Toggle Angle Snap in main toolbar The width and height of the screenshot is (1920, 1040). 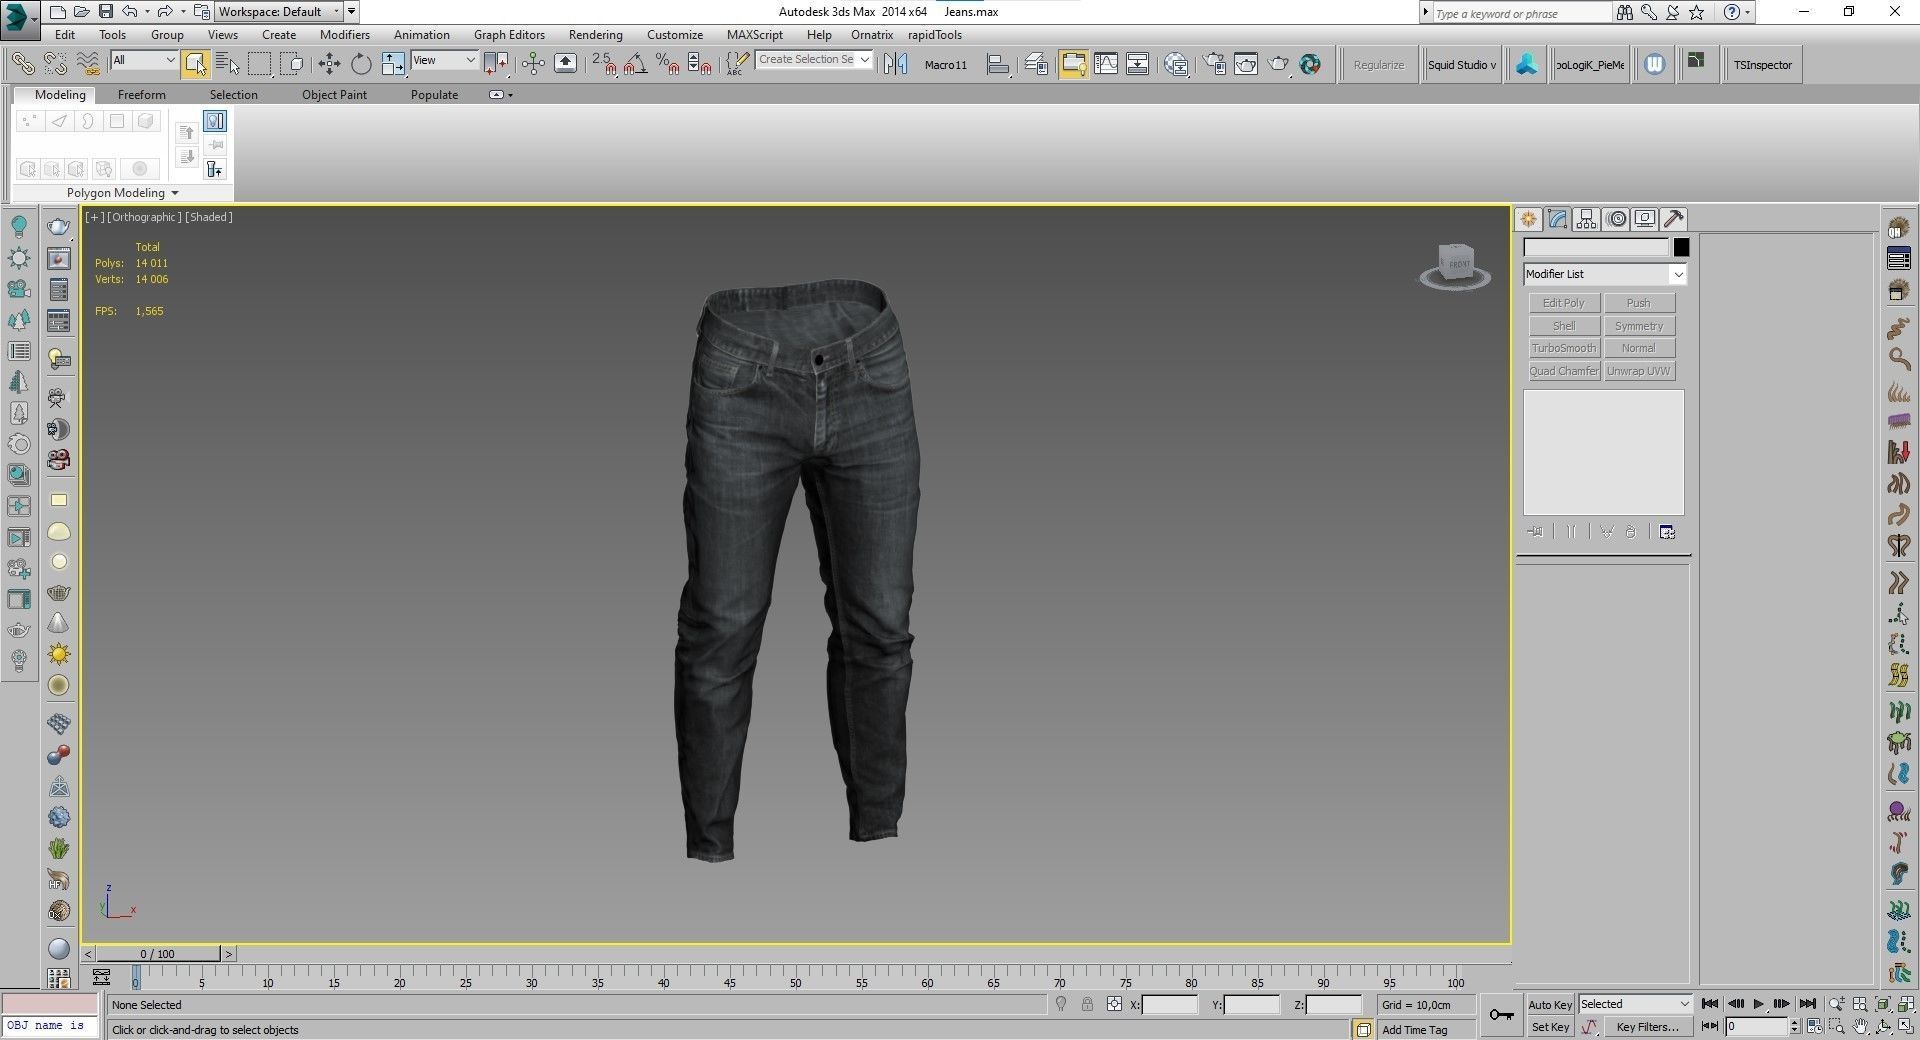[x=635, y=64]
